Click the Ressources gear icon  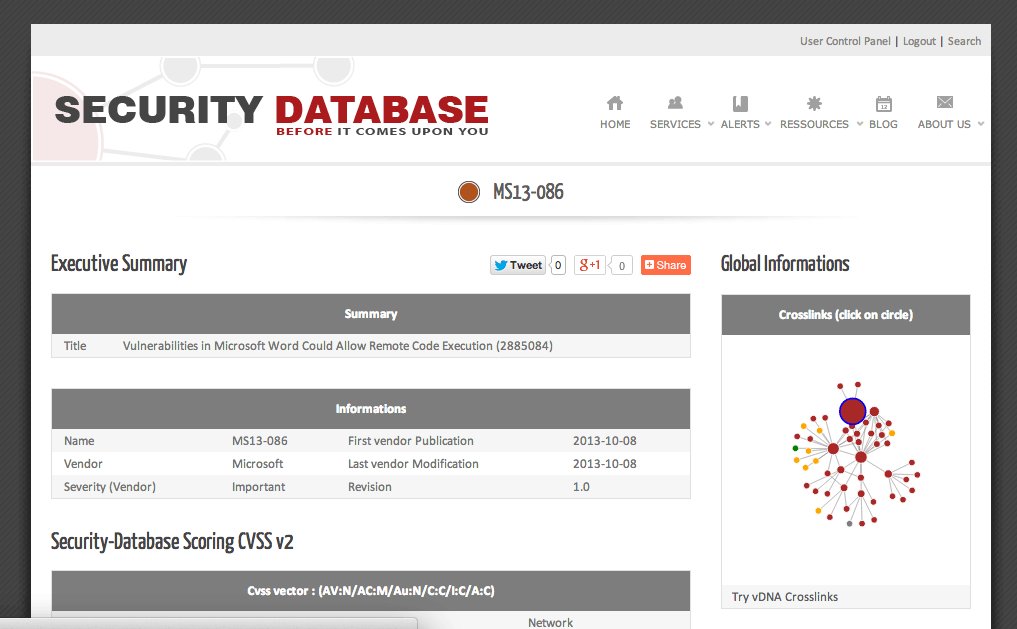pos(814,103)
